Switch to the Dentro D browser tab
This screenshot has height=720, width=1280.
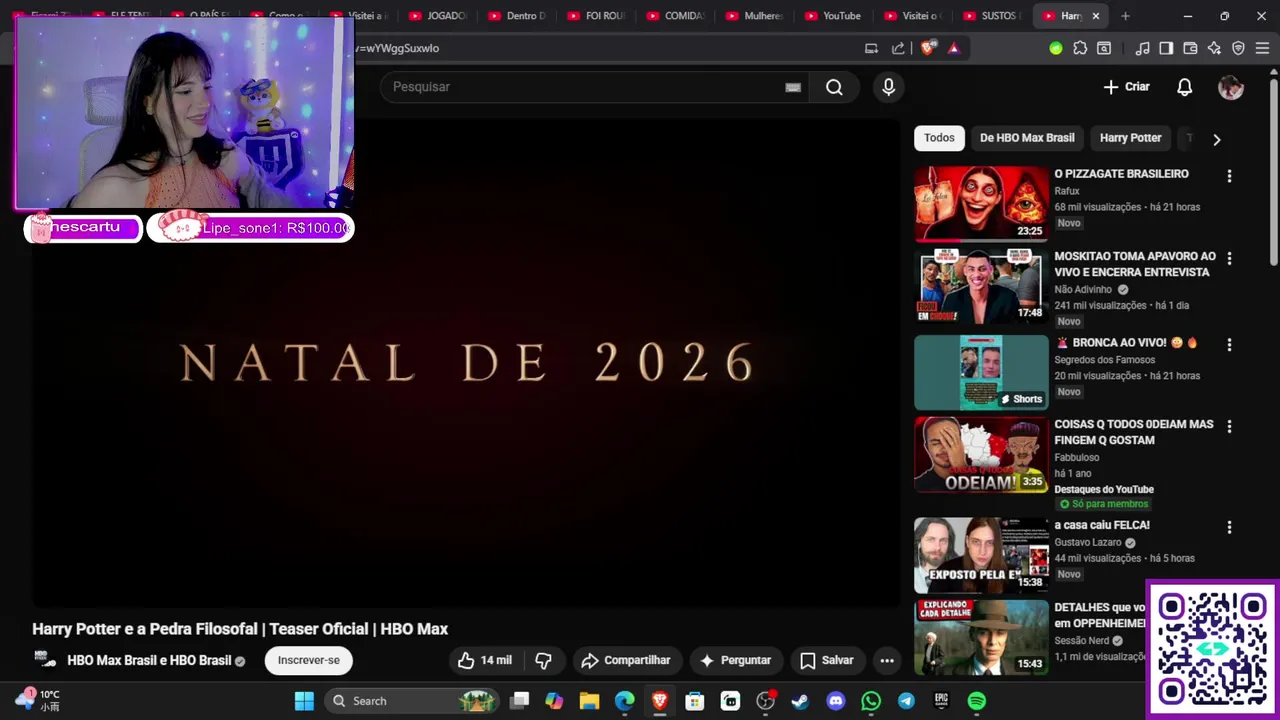(517, 16)
